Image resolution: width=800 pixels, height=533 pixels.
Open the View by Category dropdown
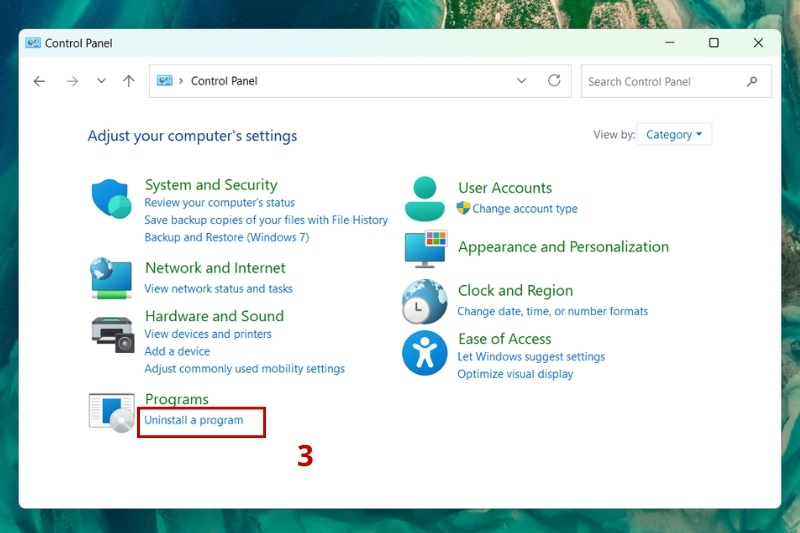click(674, 135)
